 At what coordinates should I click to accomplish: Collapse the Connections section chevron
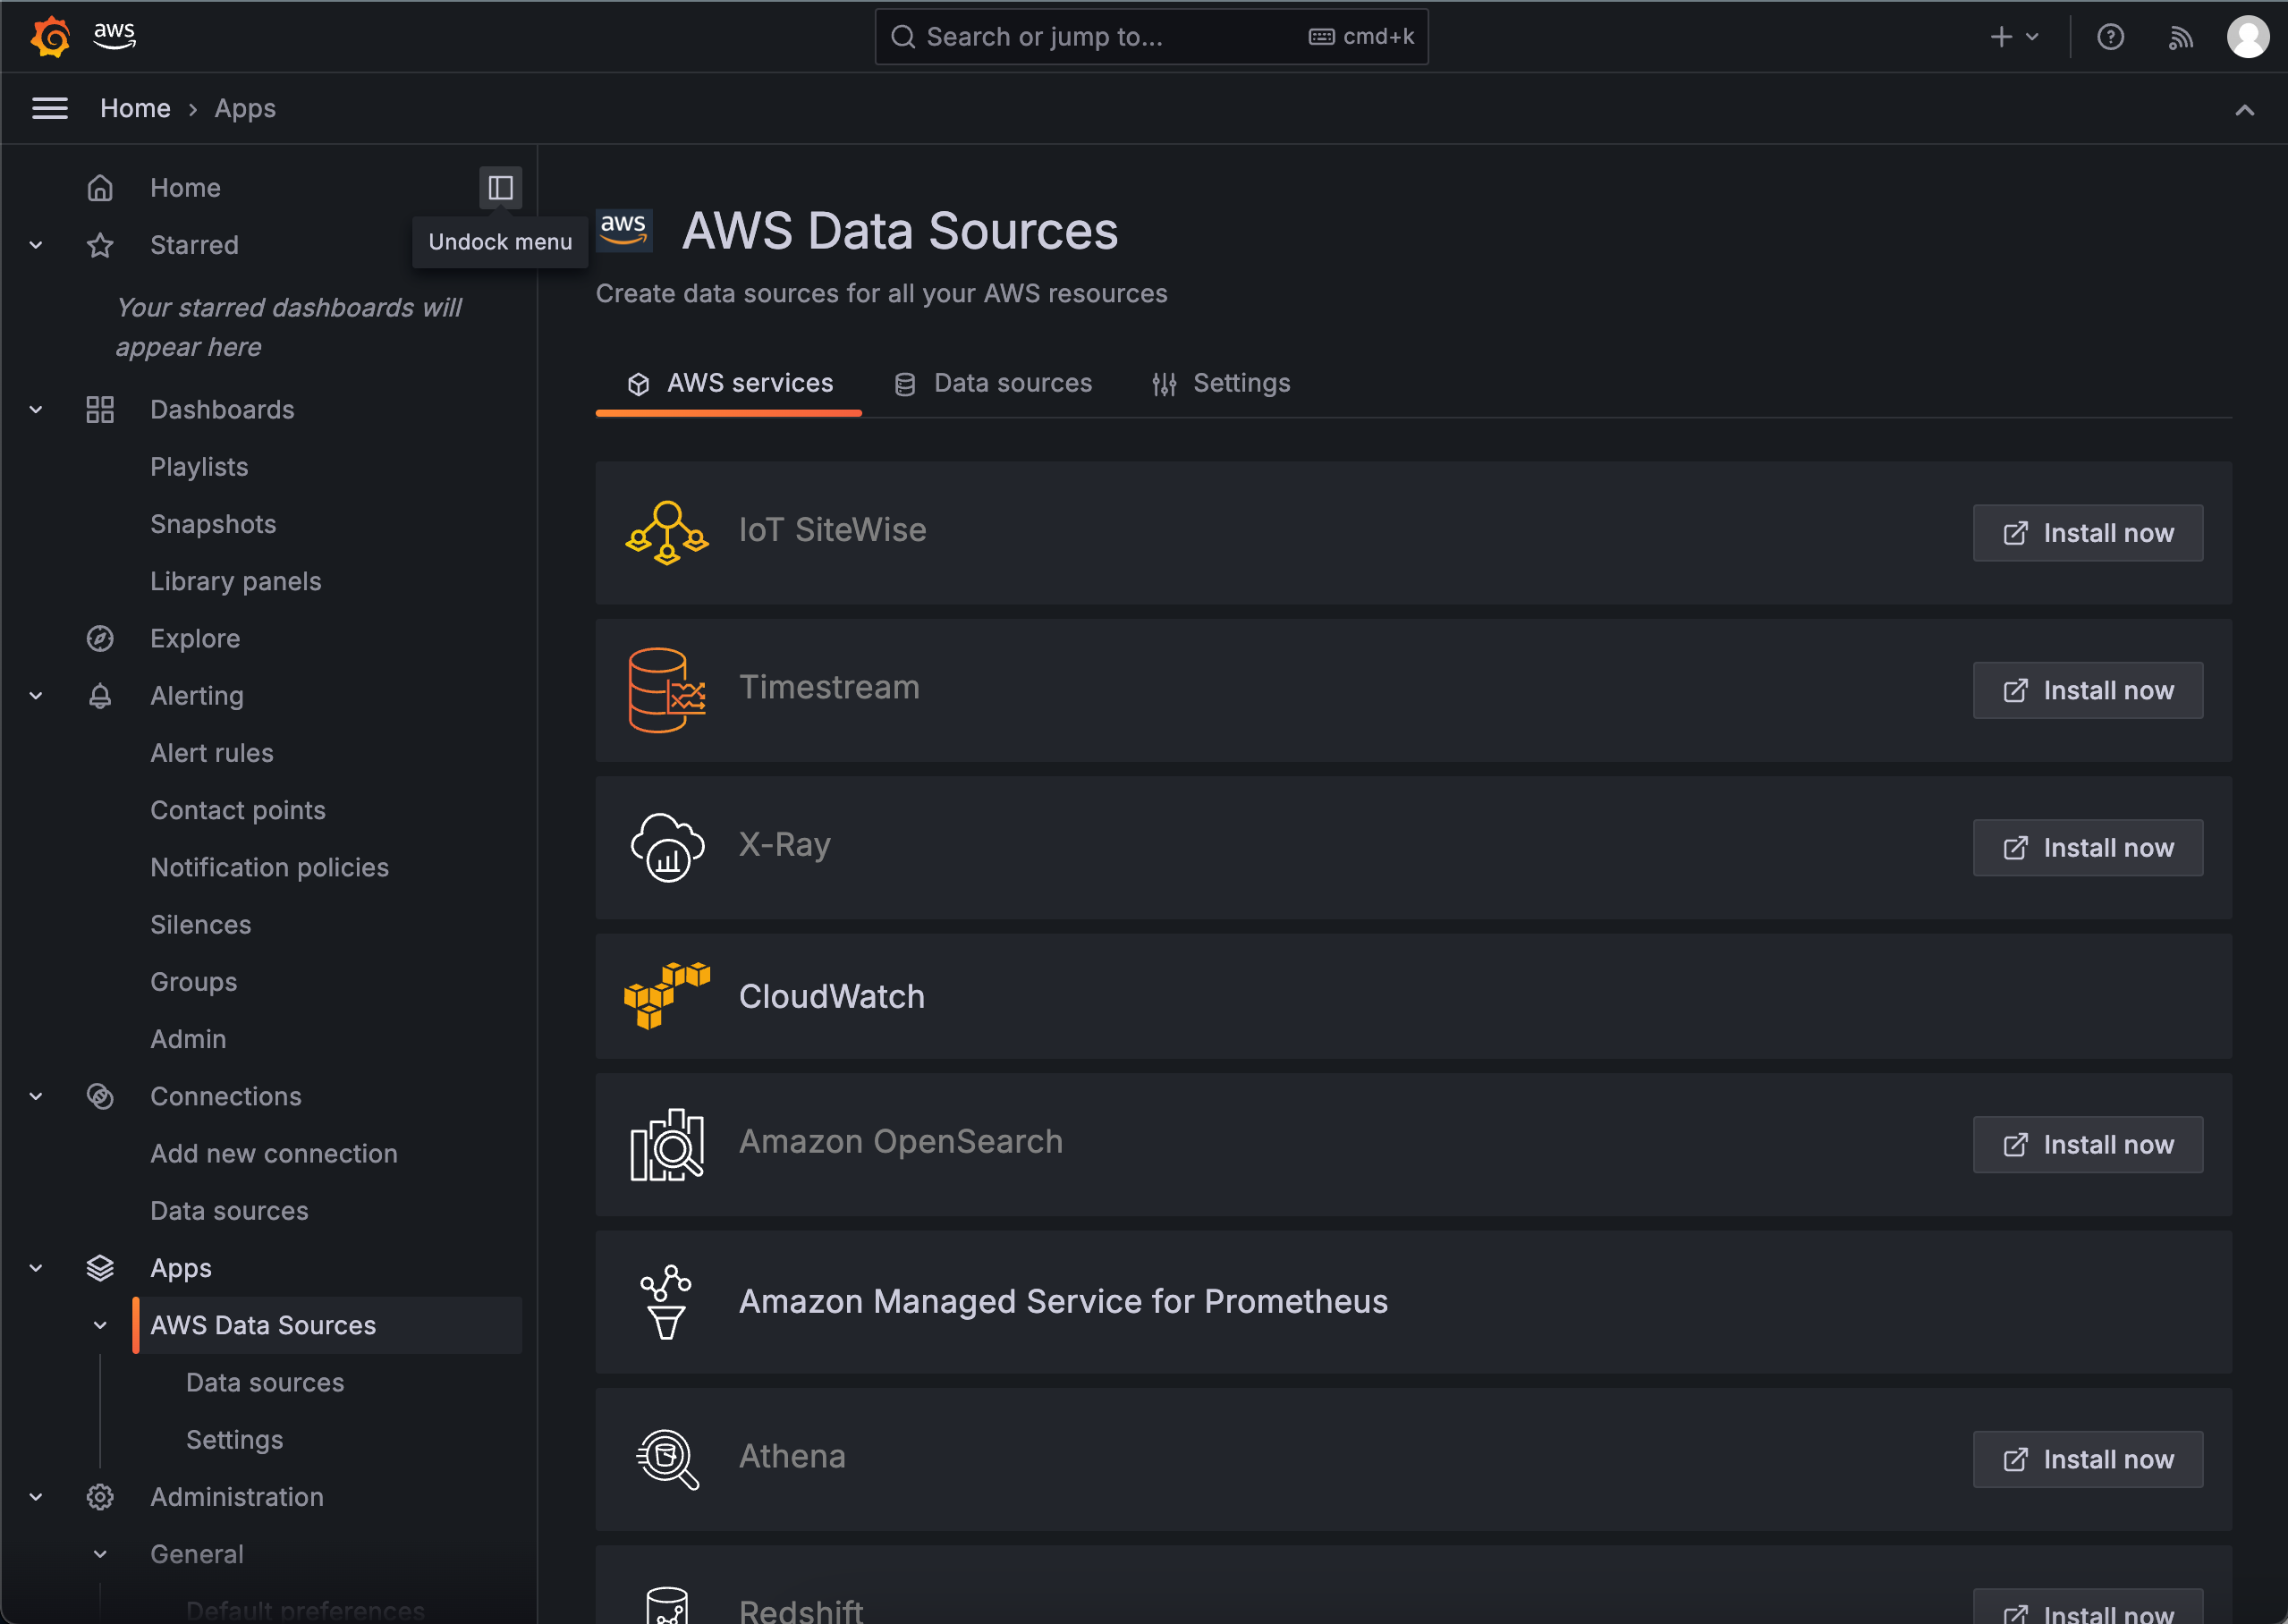[36, 1096]
